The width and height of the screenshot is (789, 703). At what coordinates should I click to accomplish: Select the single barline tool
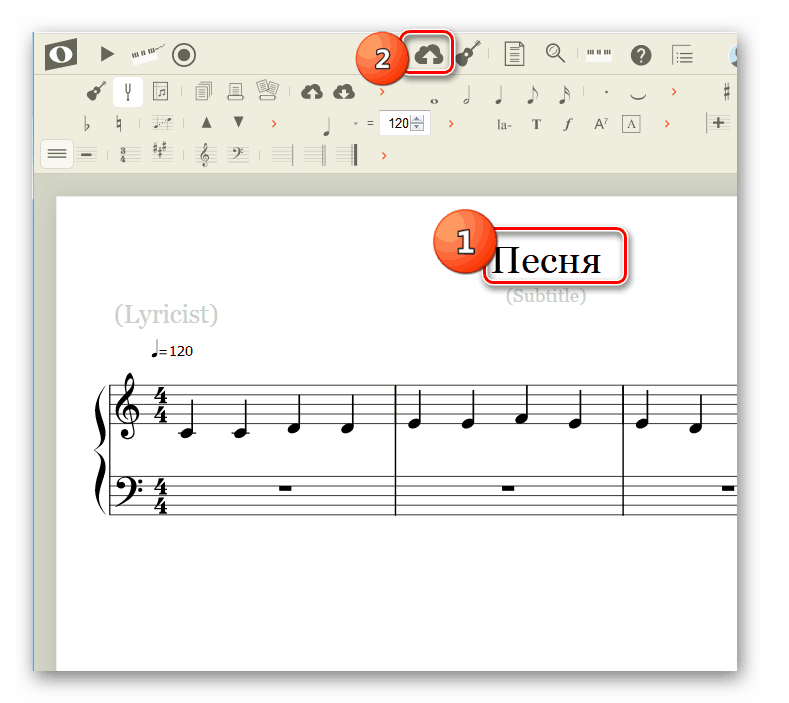click(x=282, y=155)
